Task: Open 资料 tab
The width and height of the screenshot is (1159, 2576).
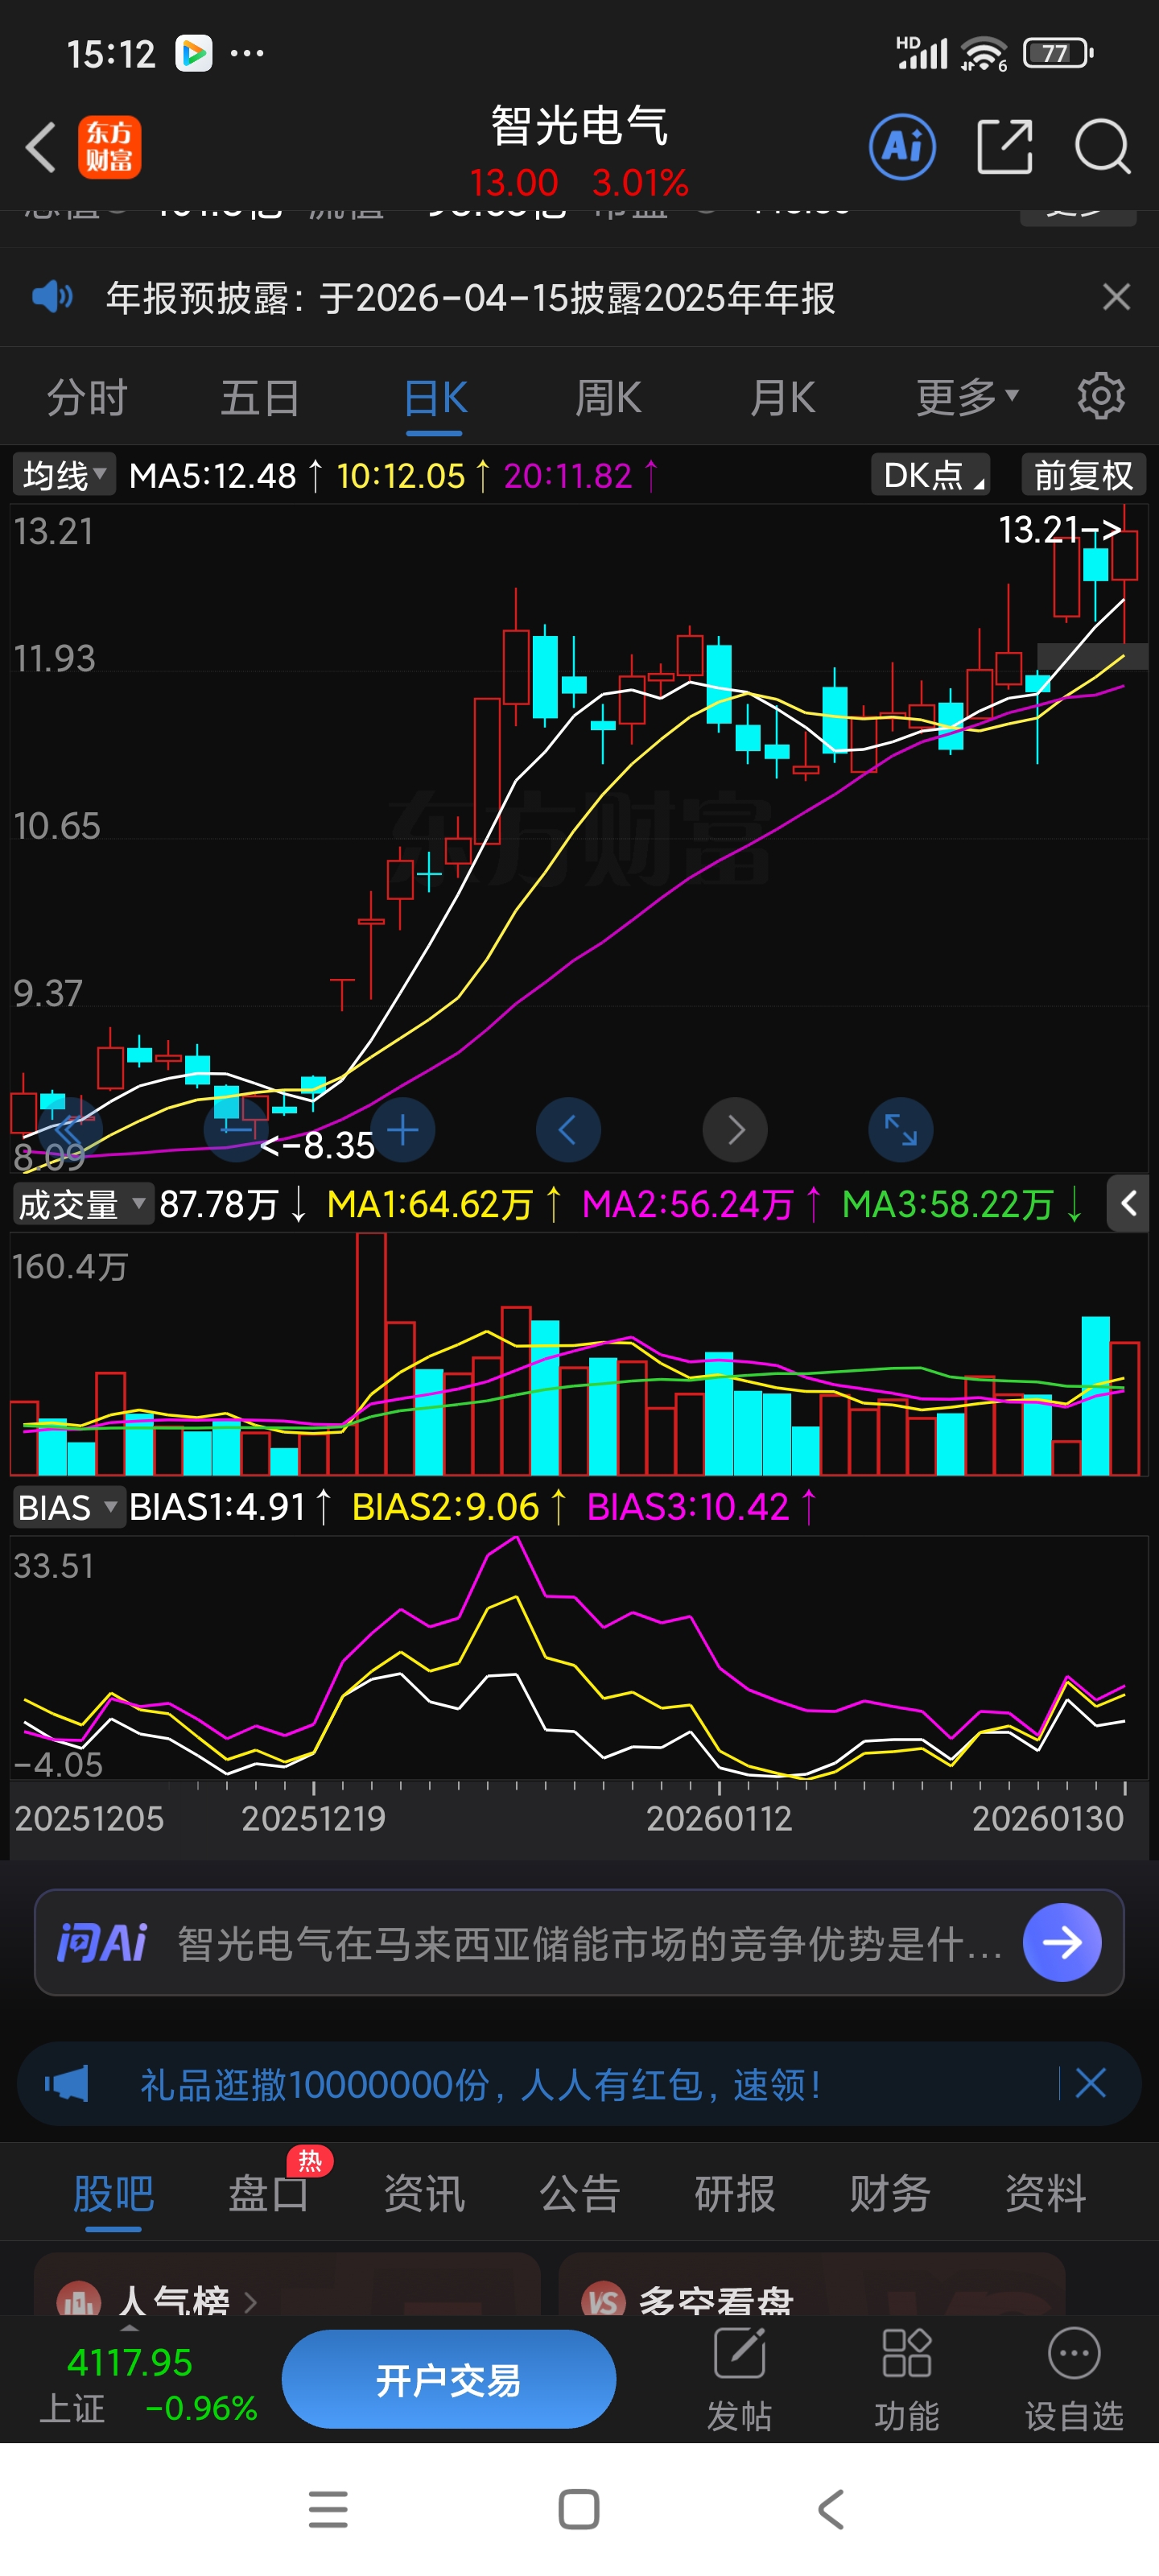Action: (x=1045, y=2193)
